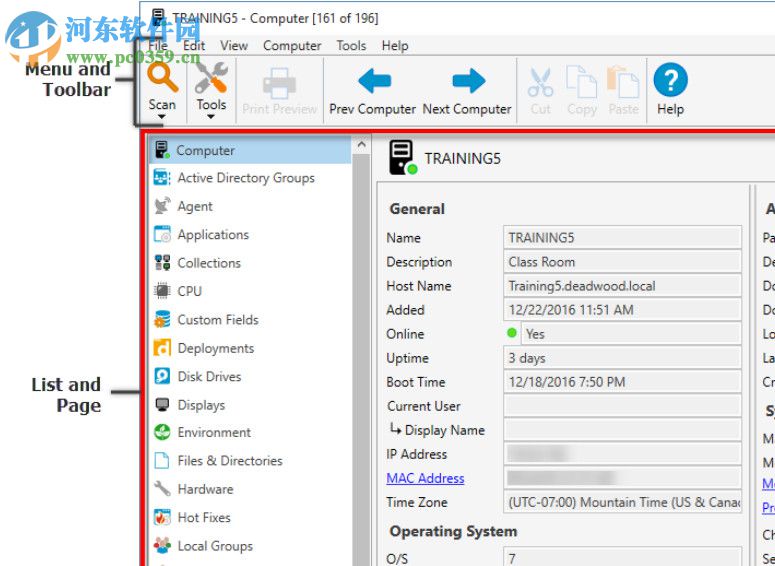Click the sidebar list scrollbar track
This screenshot has height=566, width=775.
361,359
